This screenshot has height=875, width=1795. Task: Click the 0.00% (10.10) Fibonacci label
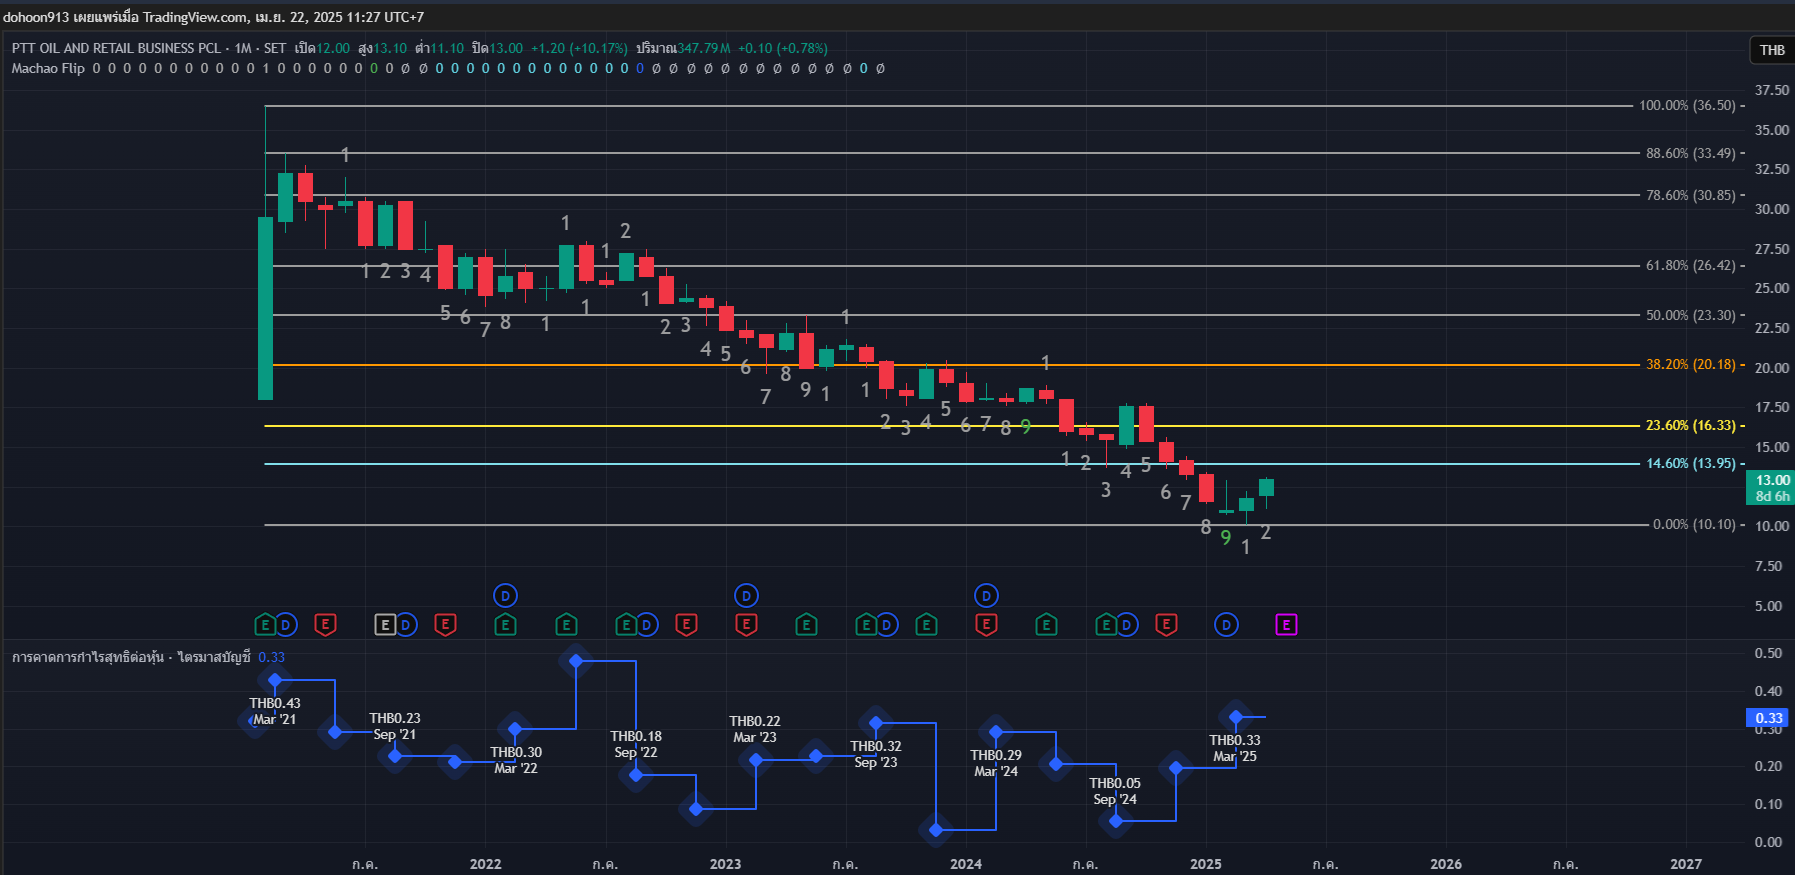coord(1694,524)
